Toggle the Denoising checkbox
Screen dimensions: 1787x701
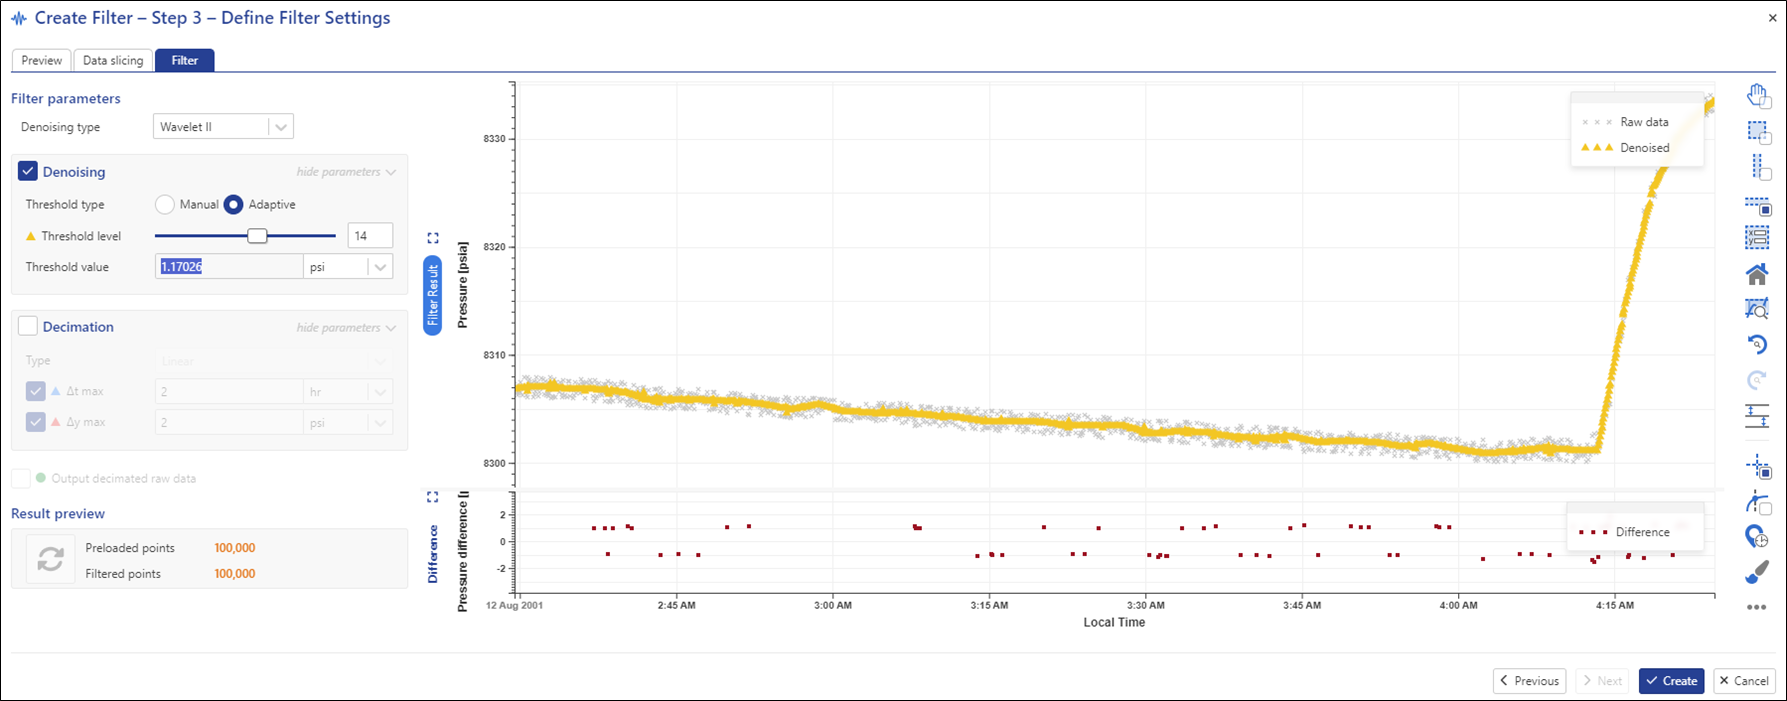(x=28, y=172)
